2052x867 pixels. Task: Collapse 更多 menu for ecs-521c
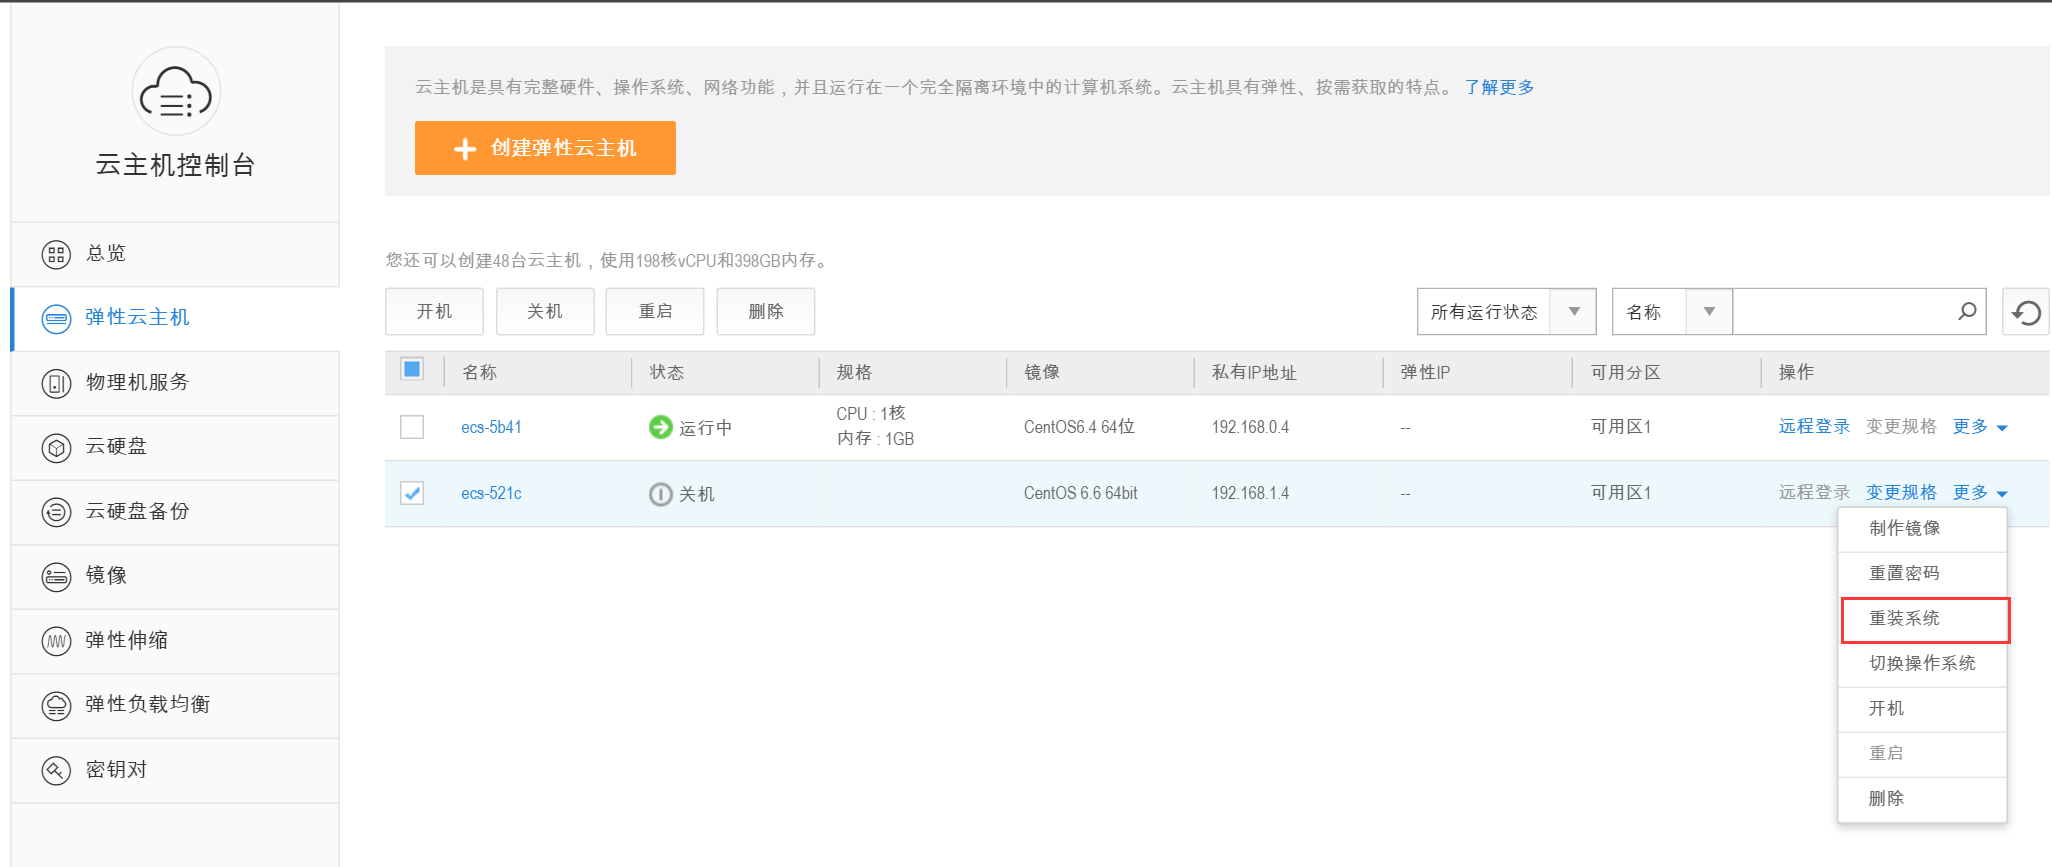pos(1980,493)
